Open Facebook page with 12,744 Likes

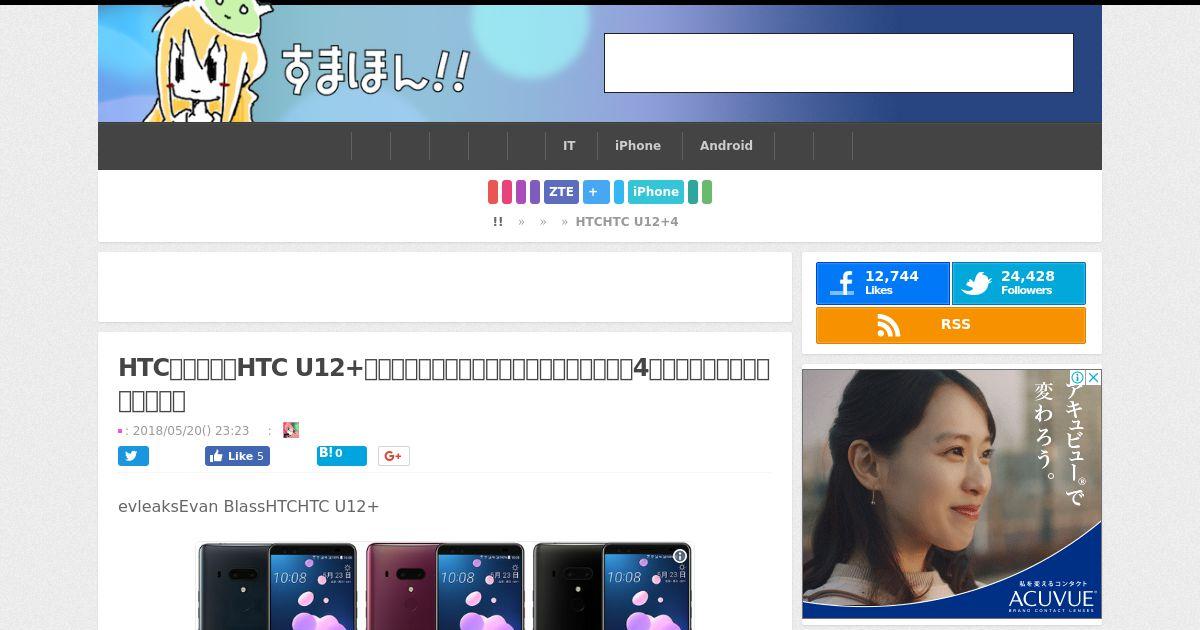coord(882,283)
